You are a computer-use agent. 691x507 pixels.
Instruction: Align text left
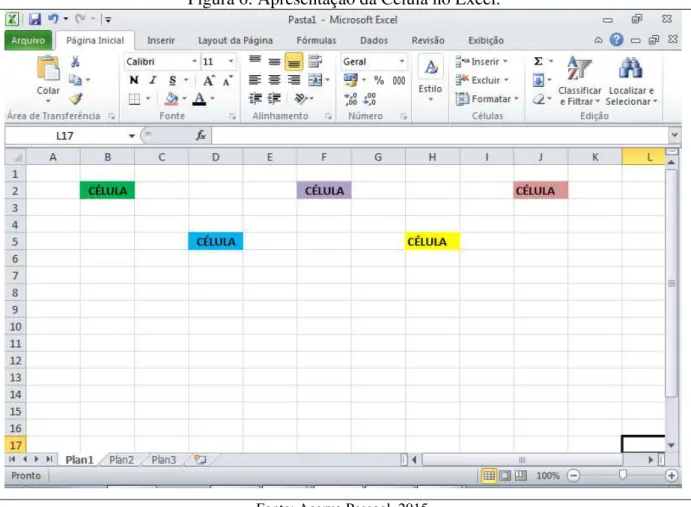(x=255, y=80)
